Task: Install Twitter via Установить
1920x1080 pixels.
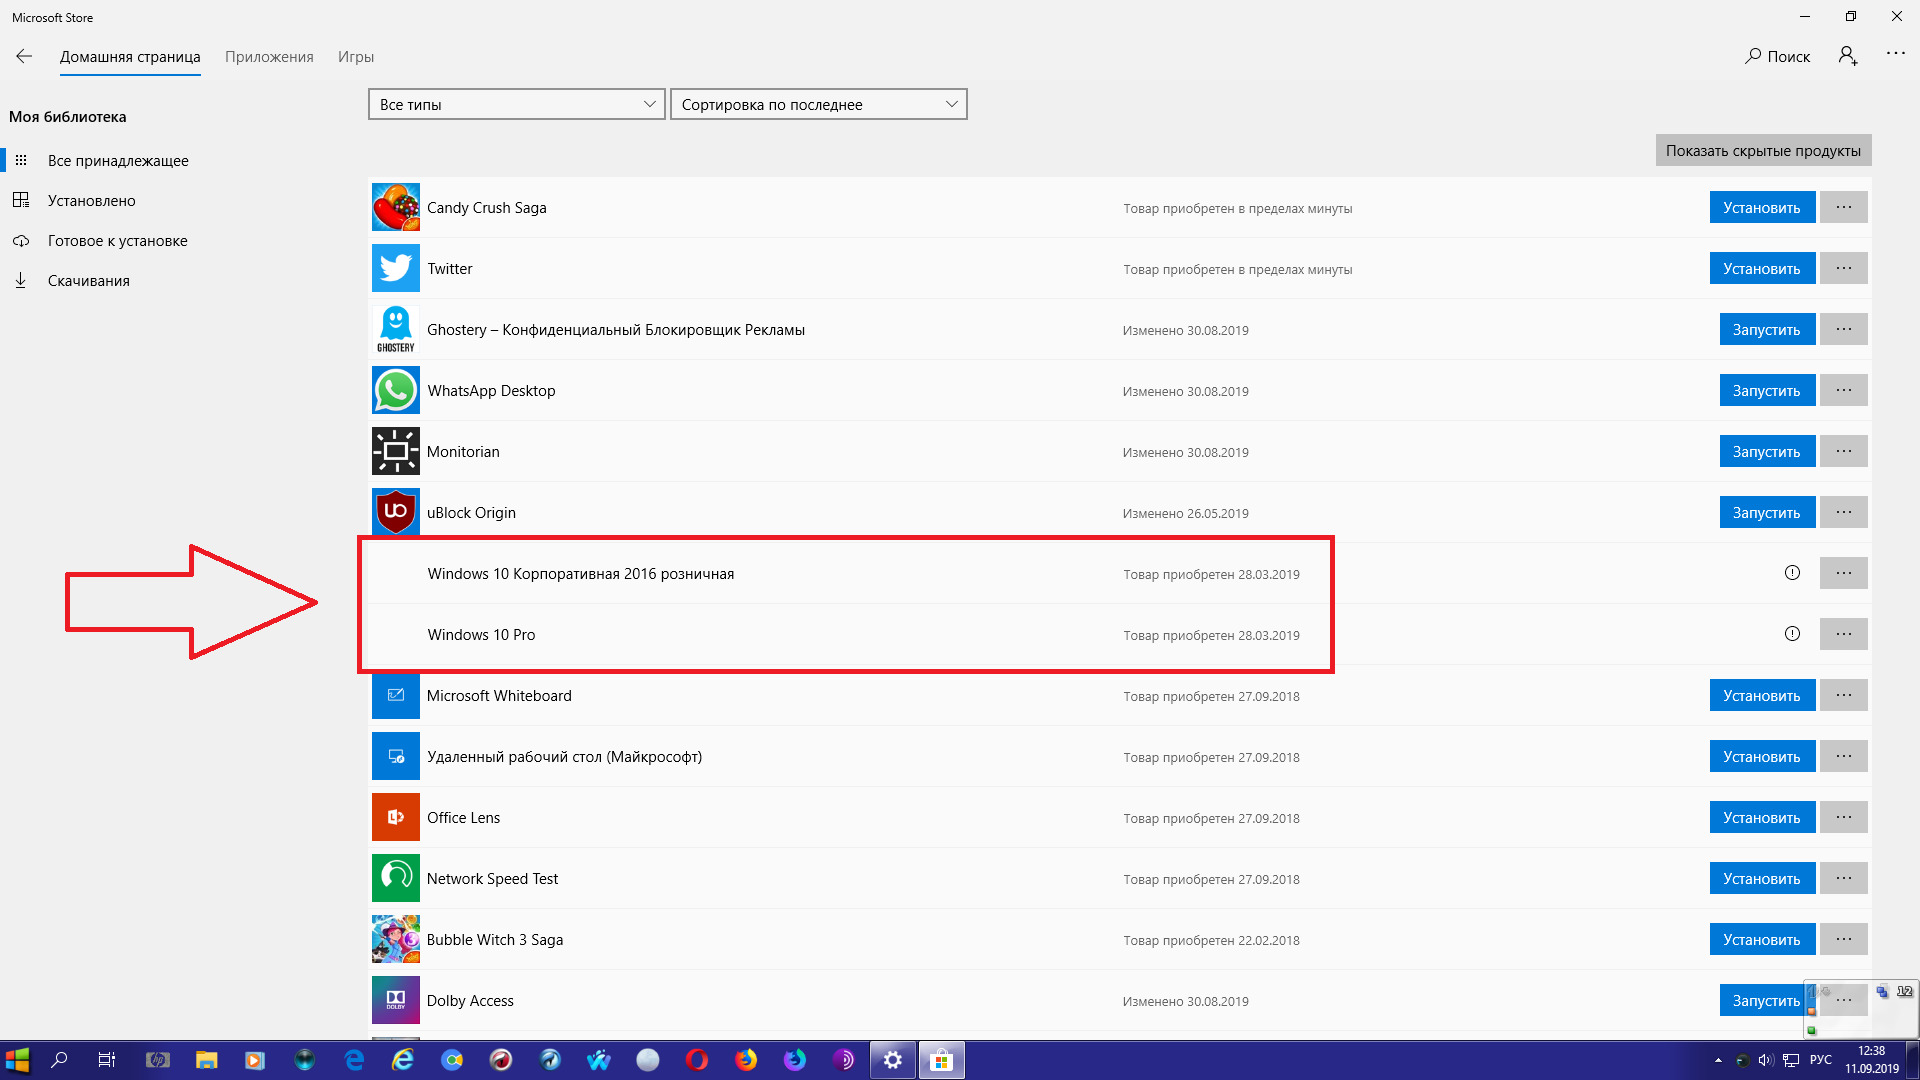Action: (1762, 269)
